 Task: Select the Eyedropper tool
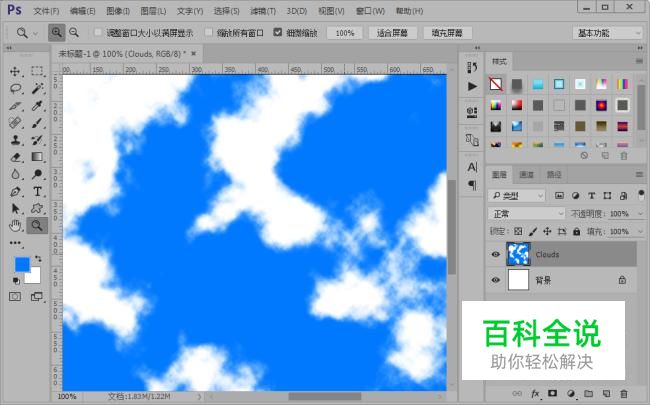click(x=37, y=106)
